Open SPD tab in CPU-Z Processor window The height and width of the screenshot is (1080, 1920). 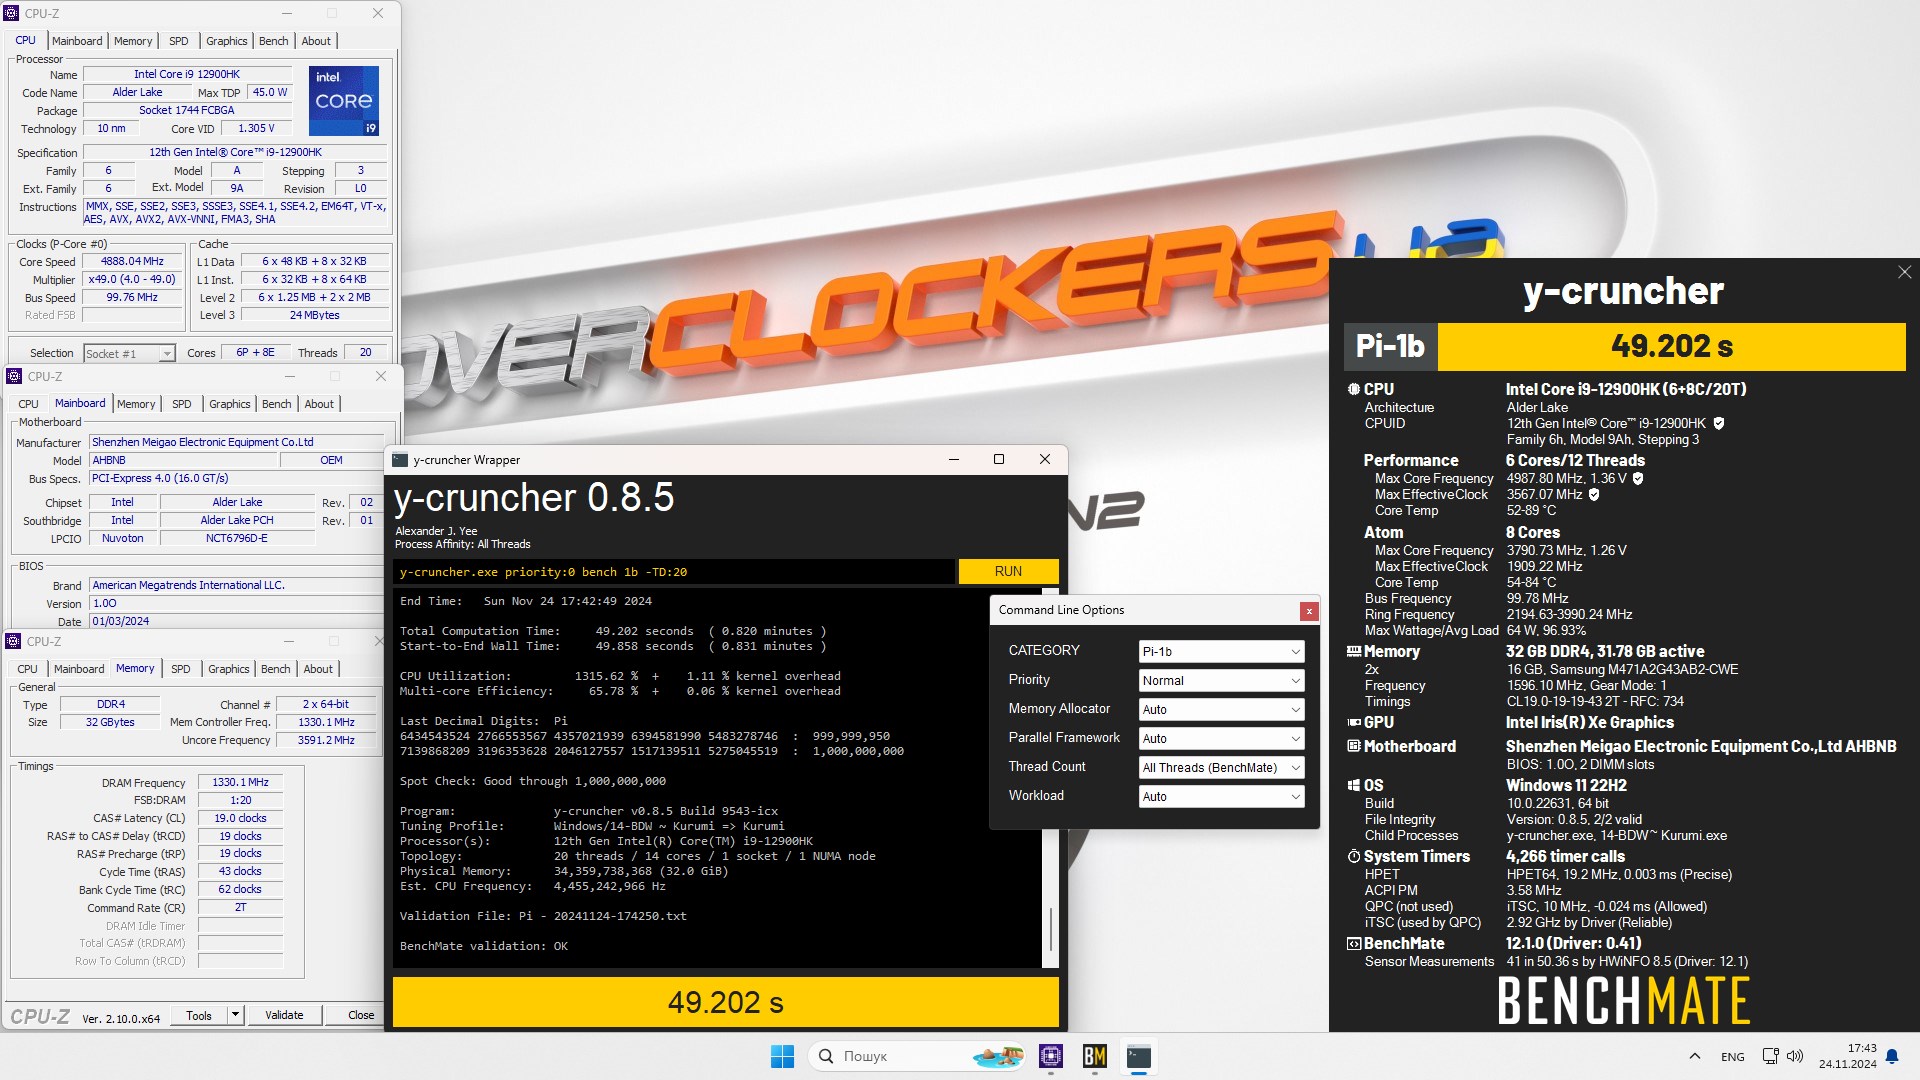[178, 41]
